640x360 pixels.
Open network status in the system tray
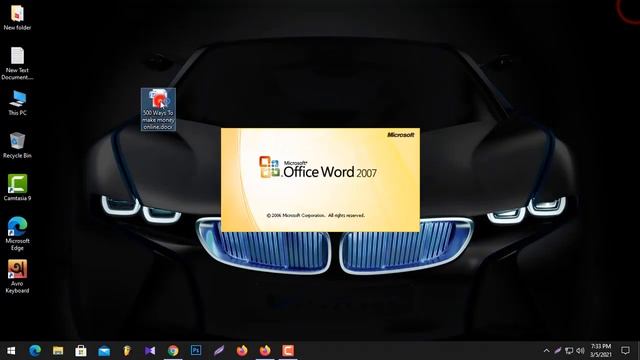pos(569,351)
